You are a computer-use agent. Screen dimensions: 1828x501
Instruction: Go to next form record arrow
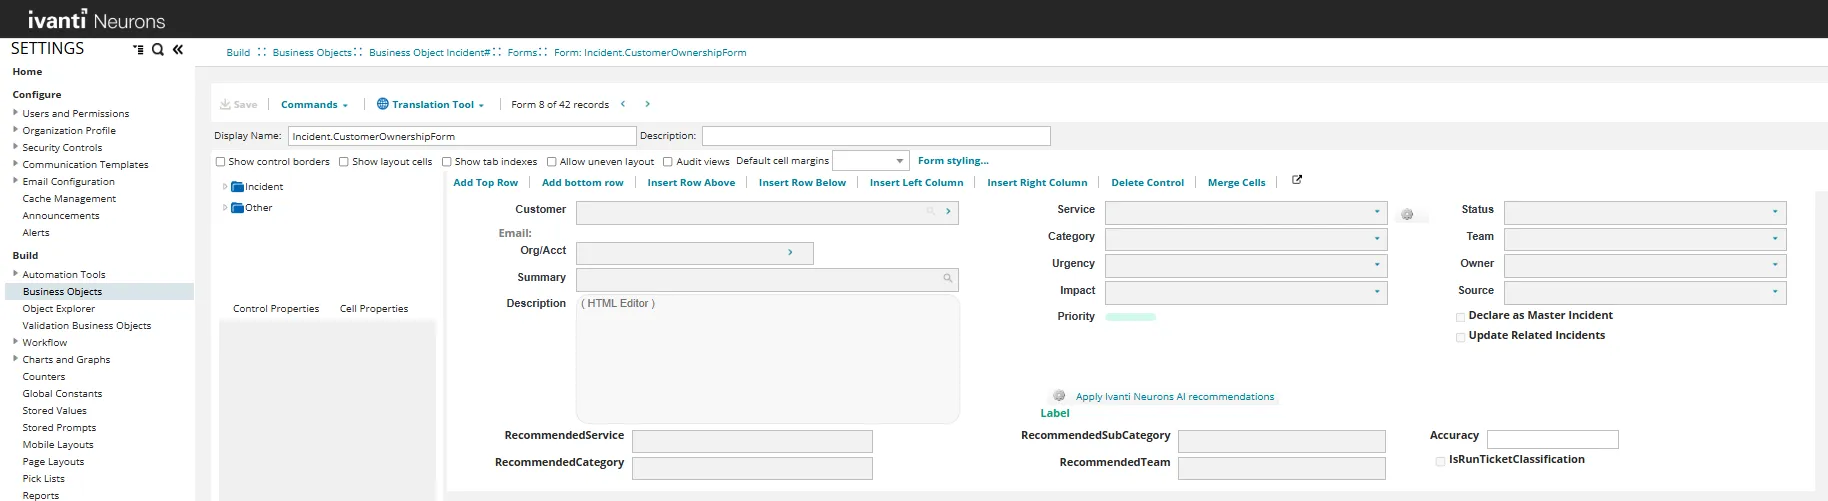[647, 104]
